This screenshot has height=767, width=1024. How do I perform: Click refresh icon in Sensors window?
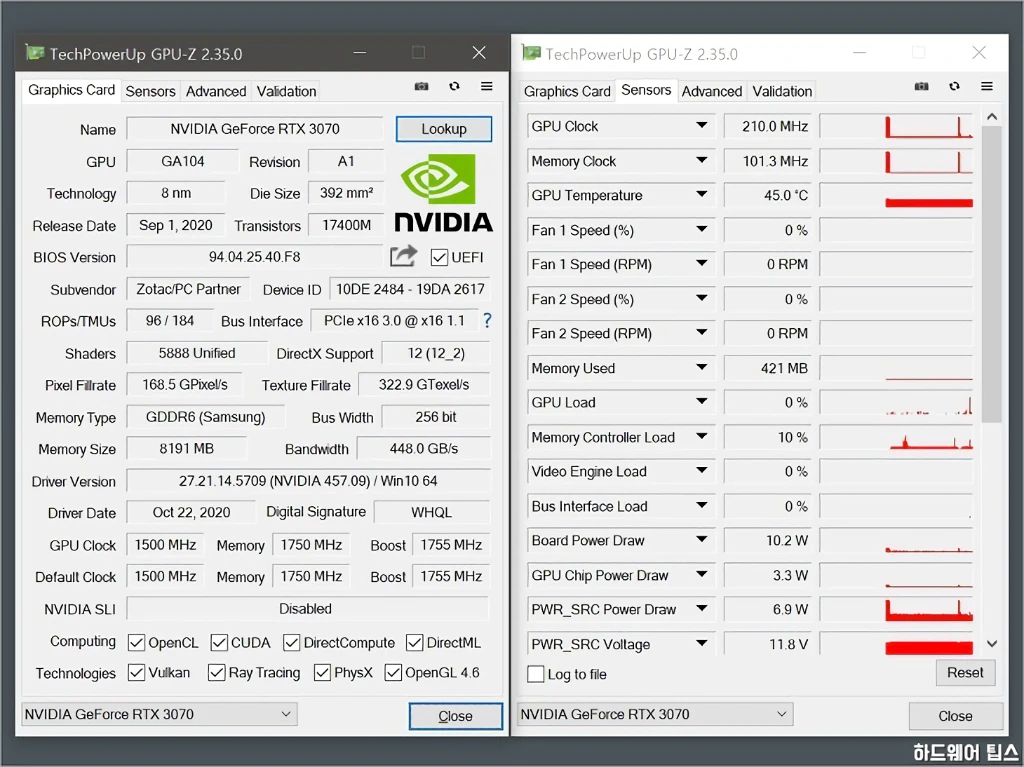[x=954, y=86]
